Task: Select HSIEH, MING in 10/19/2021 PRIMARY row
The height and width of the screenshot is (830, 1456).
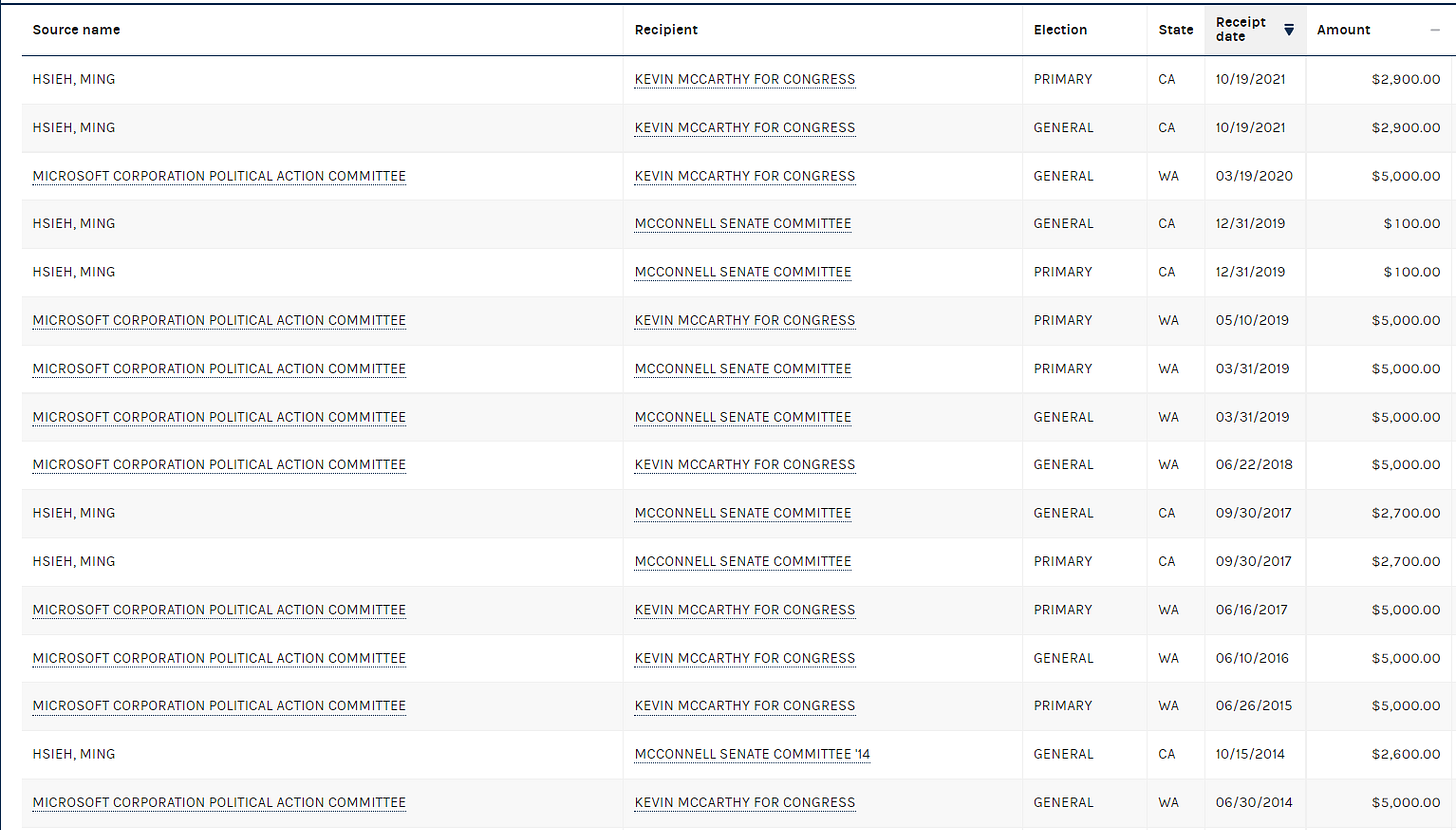Action: (x=74, y=80)
